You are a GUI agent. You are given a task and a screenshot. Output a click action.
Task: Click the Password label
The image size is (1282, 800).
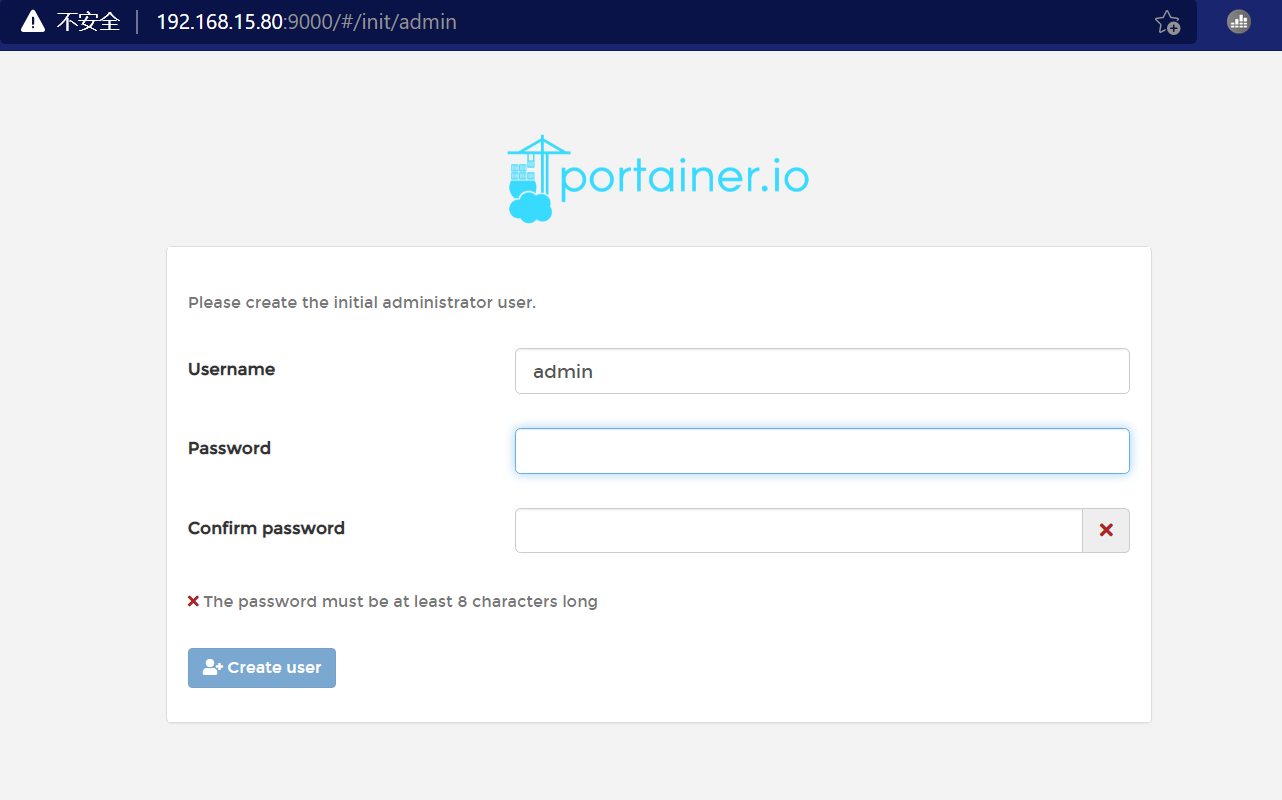[x=229, y=448]
